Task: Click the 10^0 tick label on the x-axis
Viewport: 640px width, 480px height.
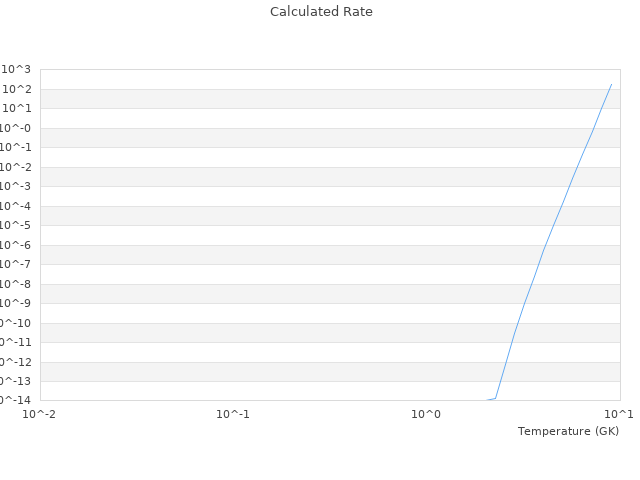Action: 426,413
